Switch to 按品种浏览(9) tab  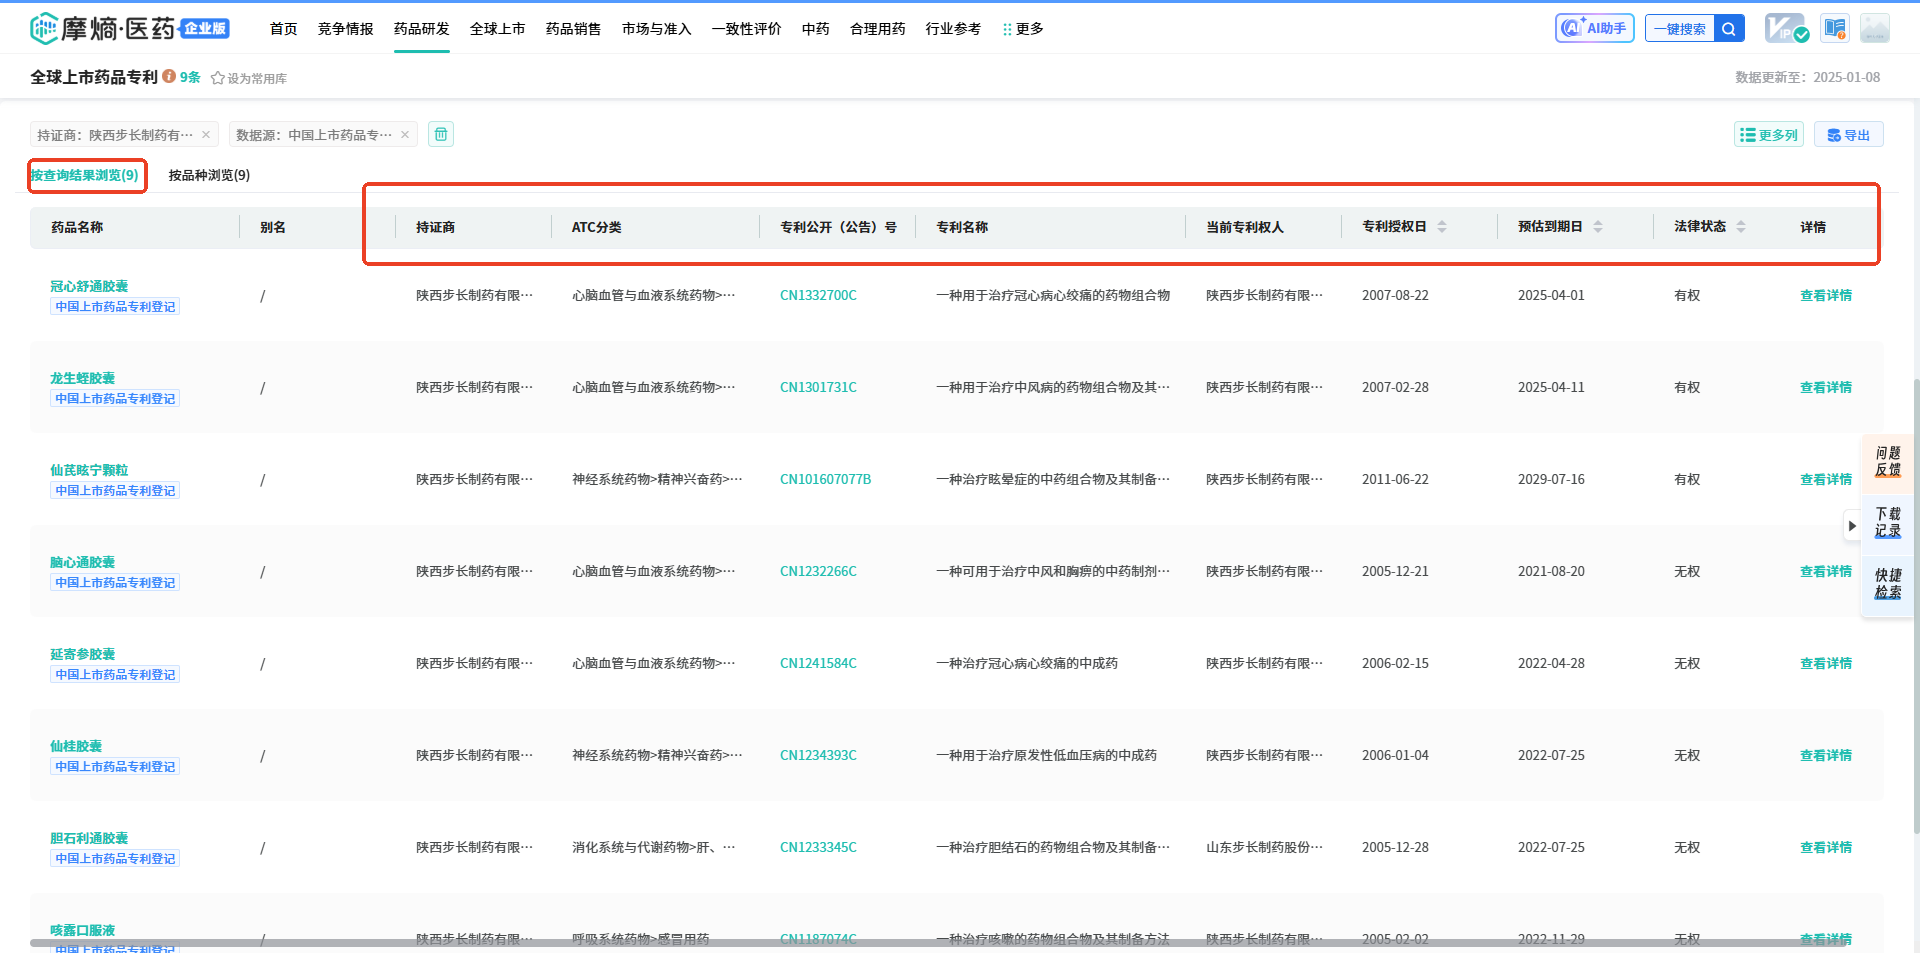[x=209, y=175]
